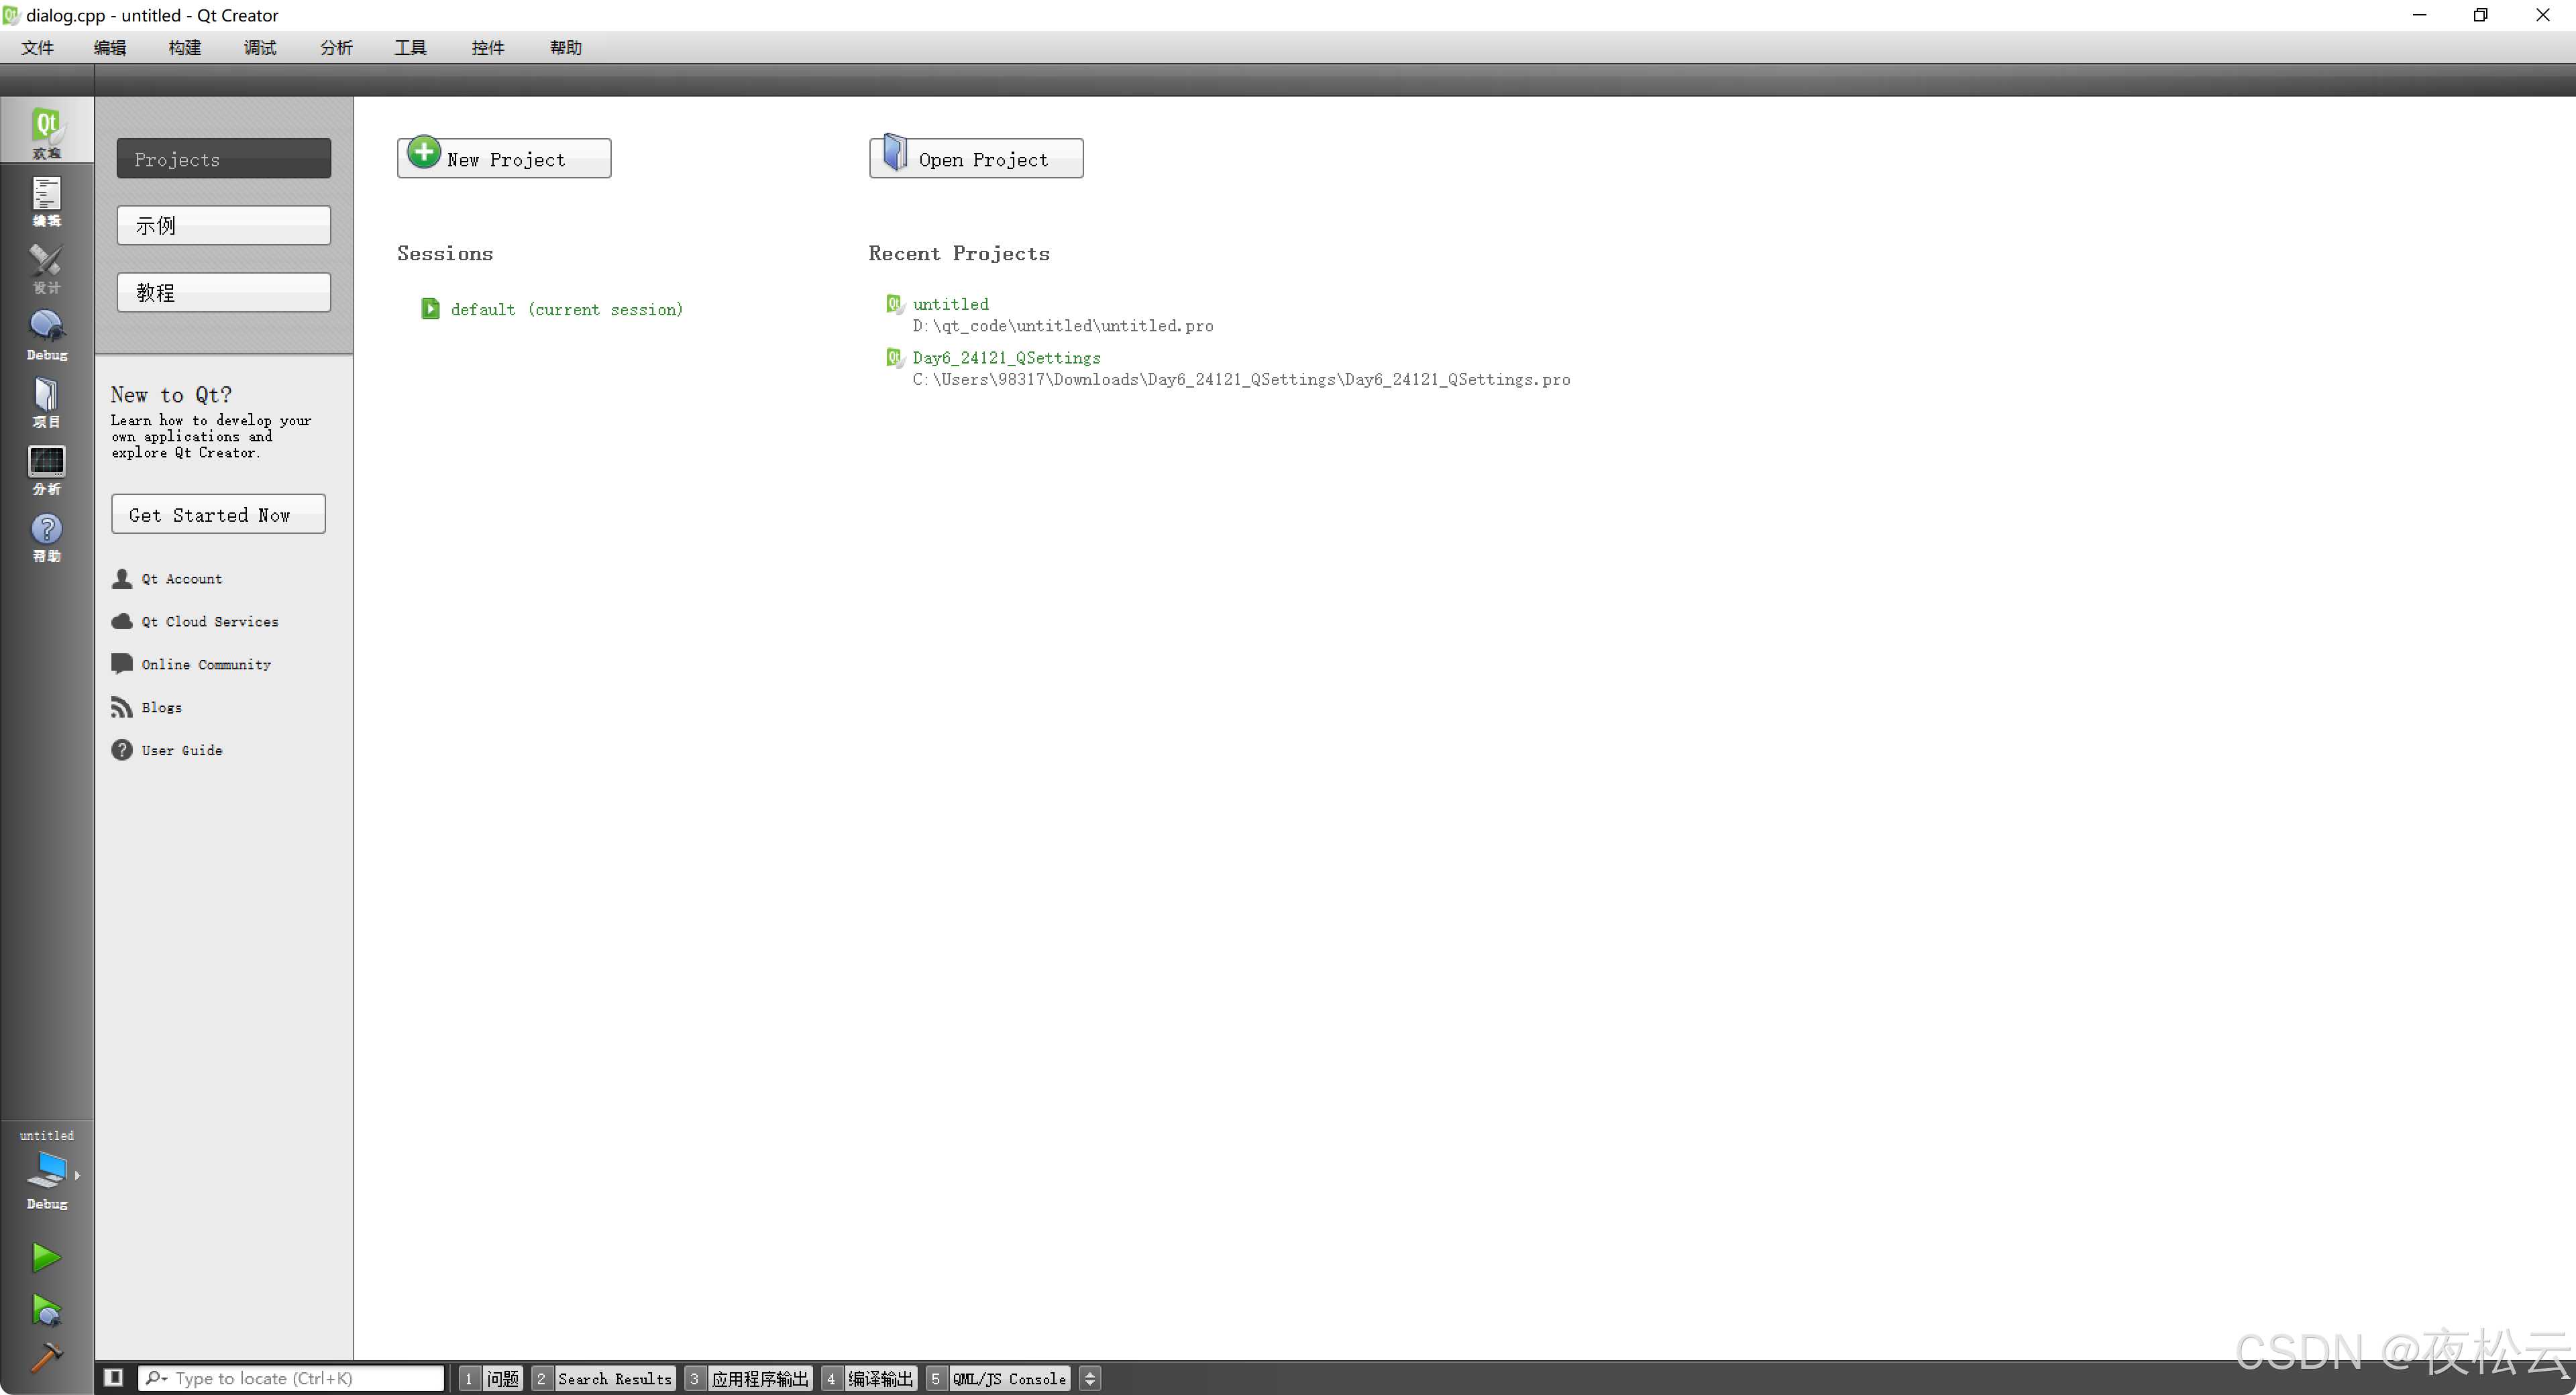Open the untitled Debug kit selector
The image size is (2576, 1395).
pyautogui.click(x=47, y=1172)
